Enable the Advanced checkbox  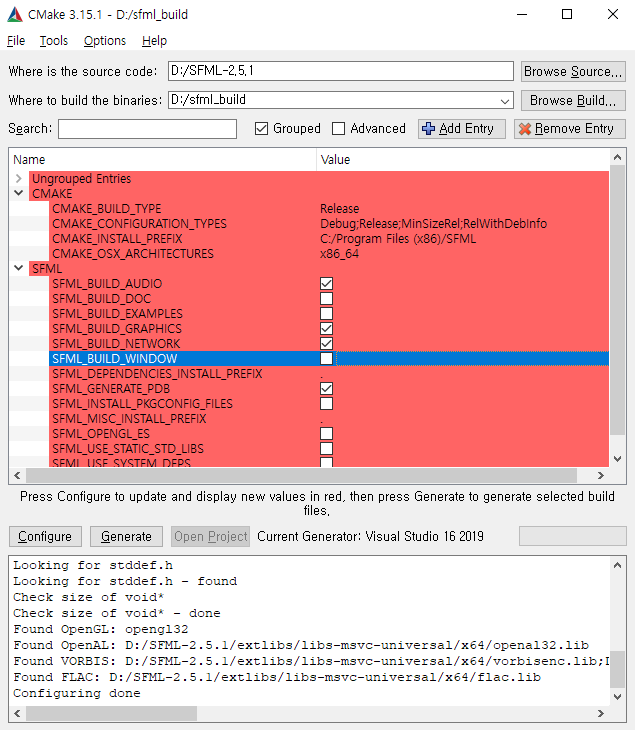pos(338,128)
